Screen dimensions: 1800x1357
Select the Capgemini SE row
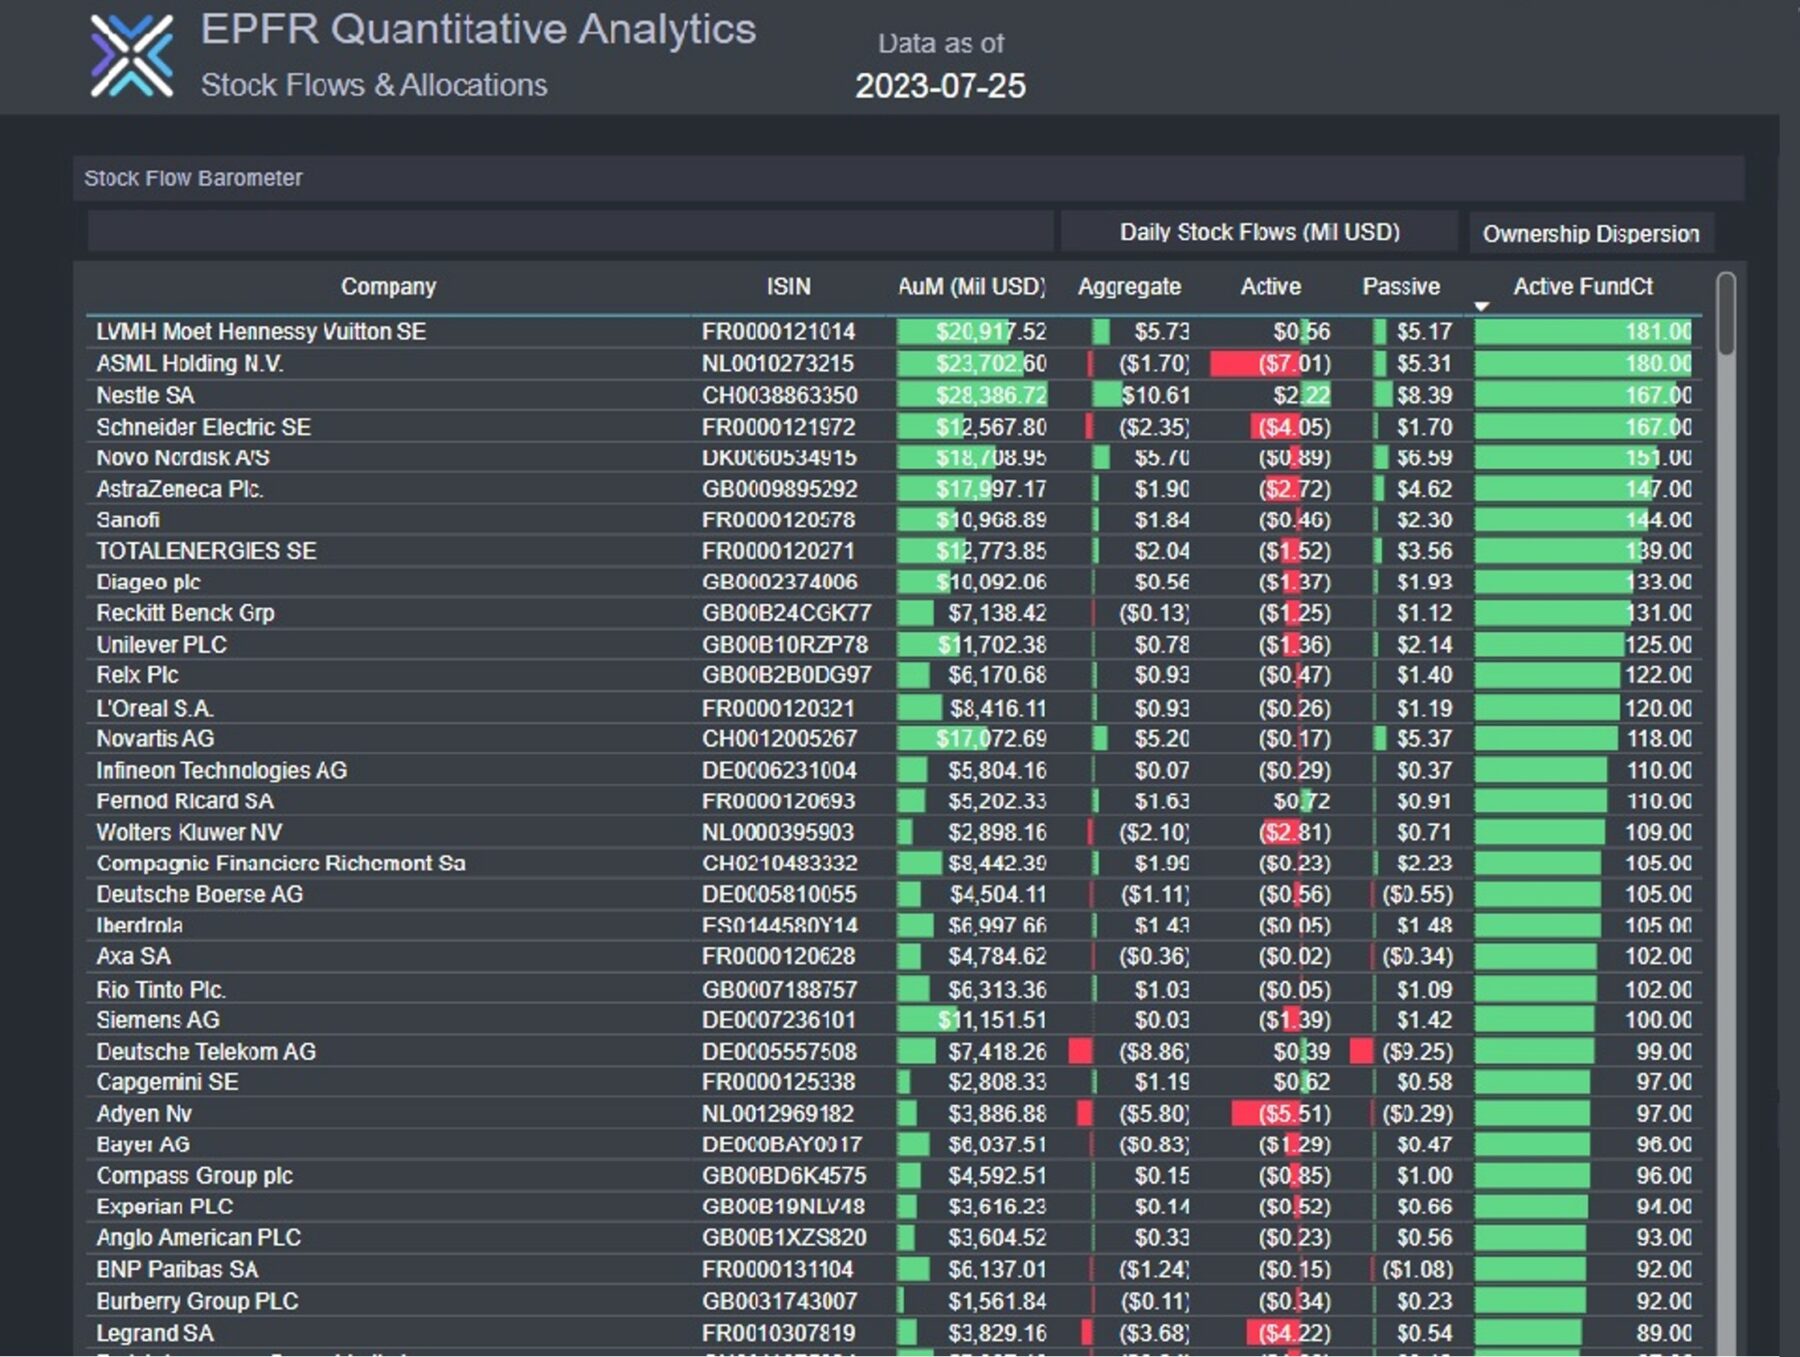click(894, 1082)
